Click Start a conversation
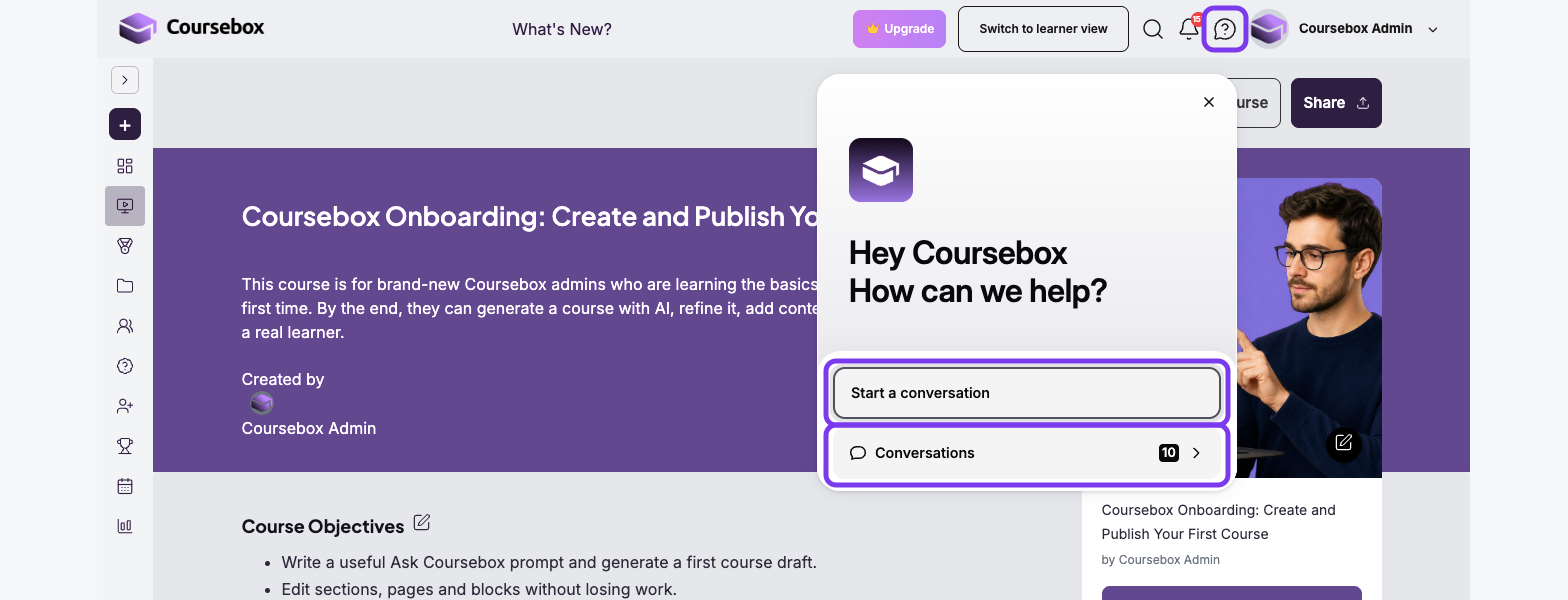 point(1026,393)
